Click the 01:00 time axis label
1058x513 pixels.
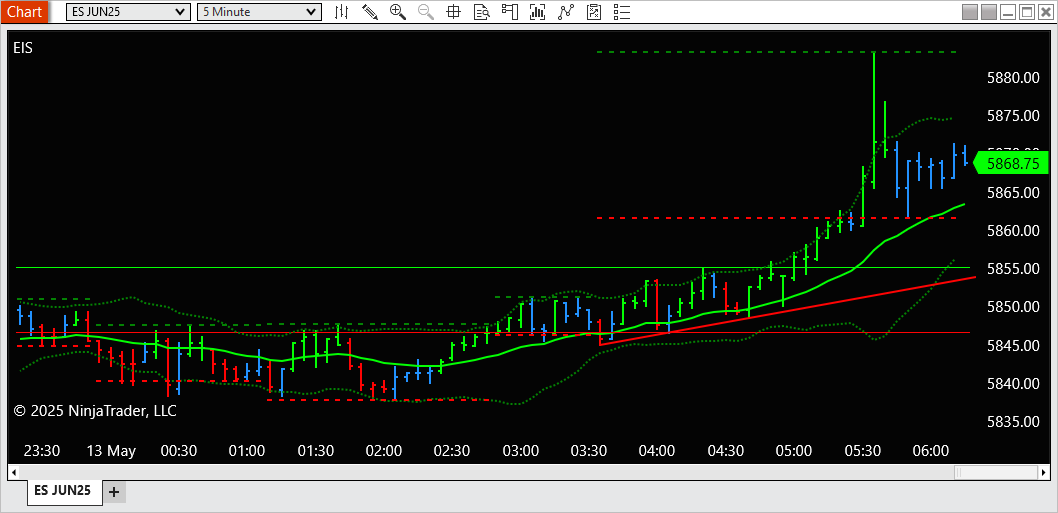247,451
